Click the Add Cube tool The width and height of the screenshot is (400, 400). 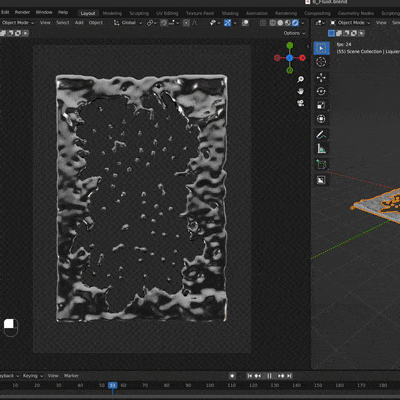point(321,164)
